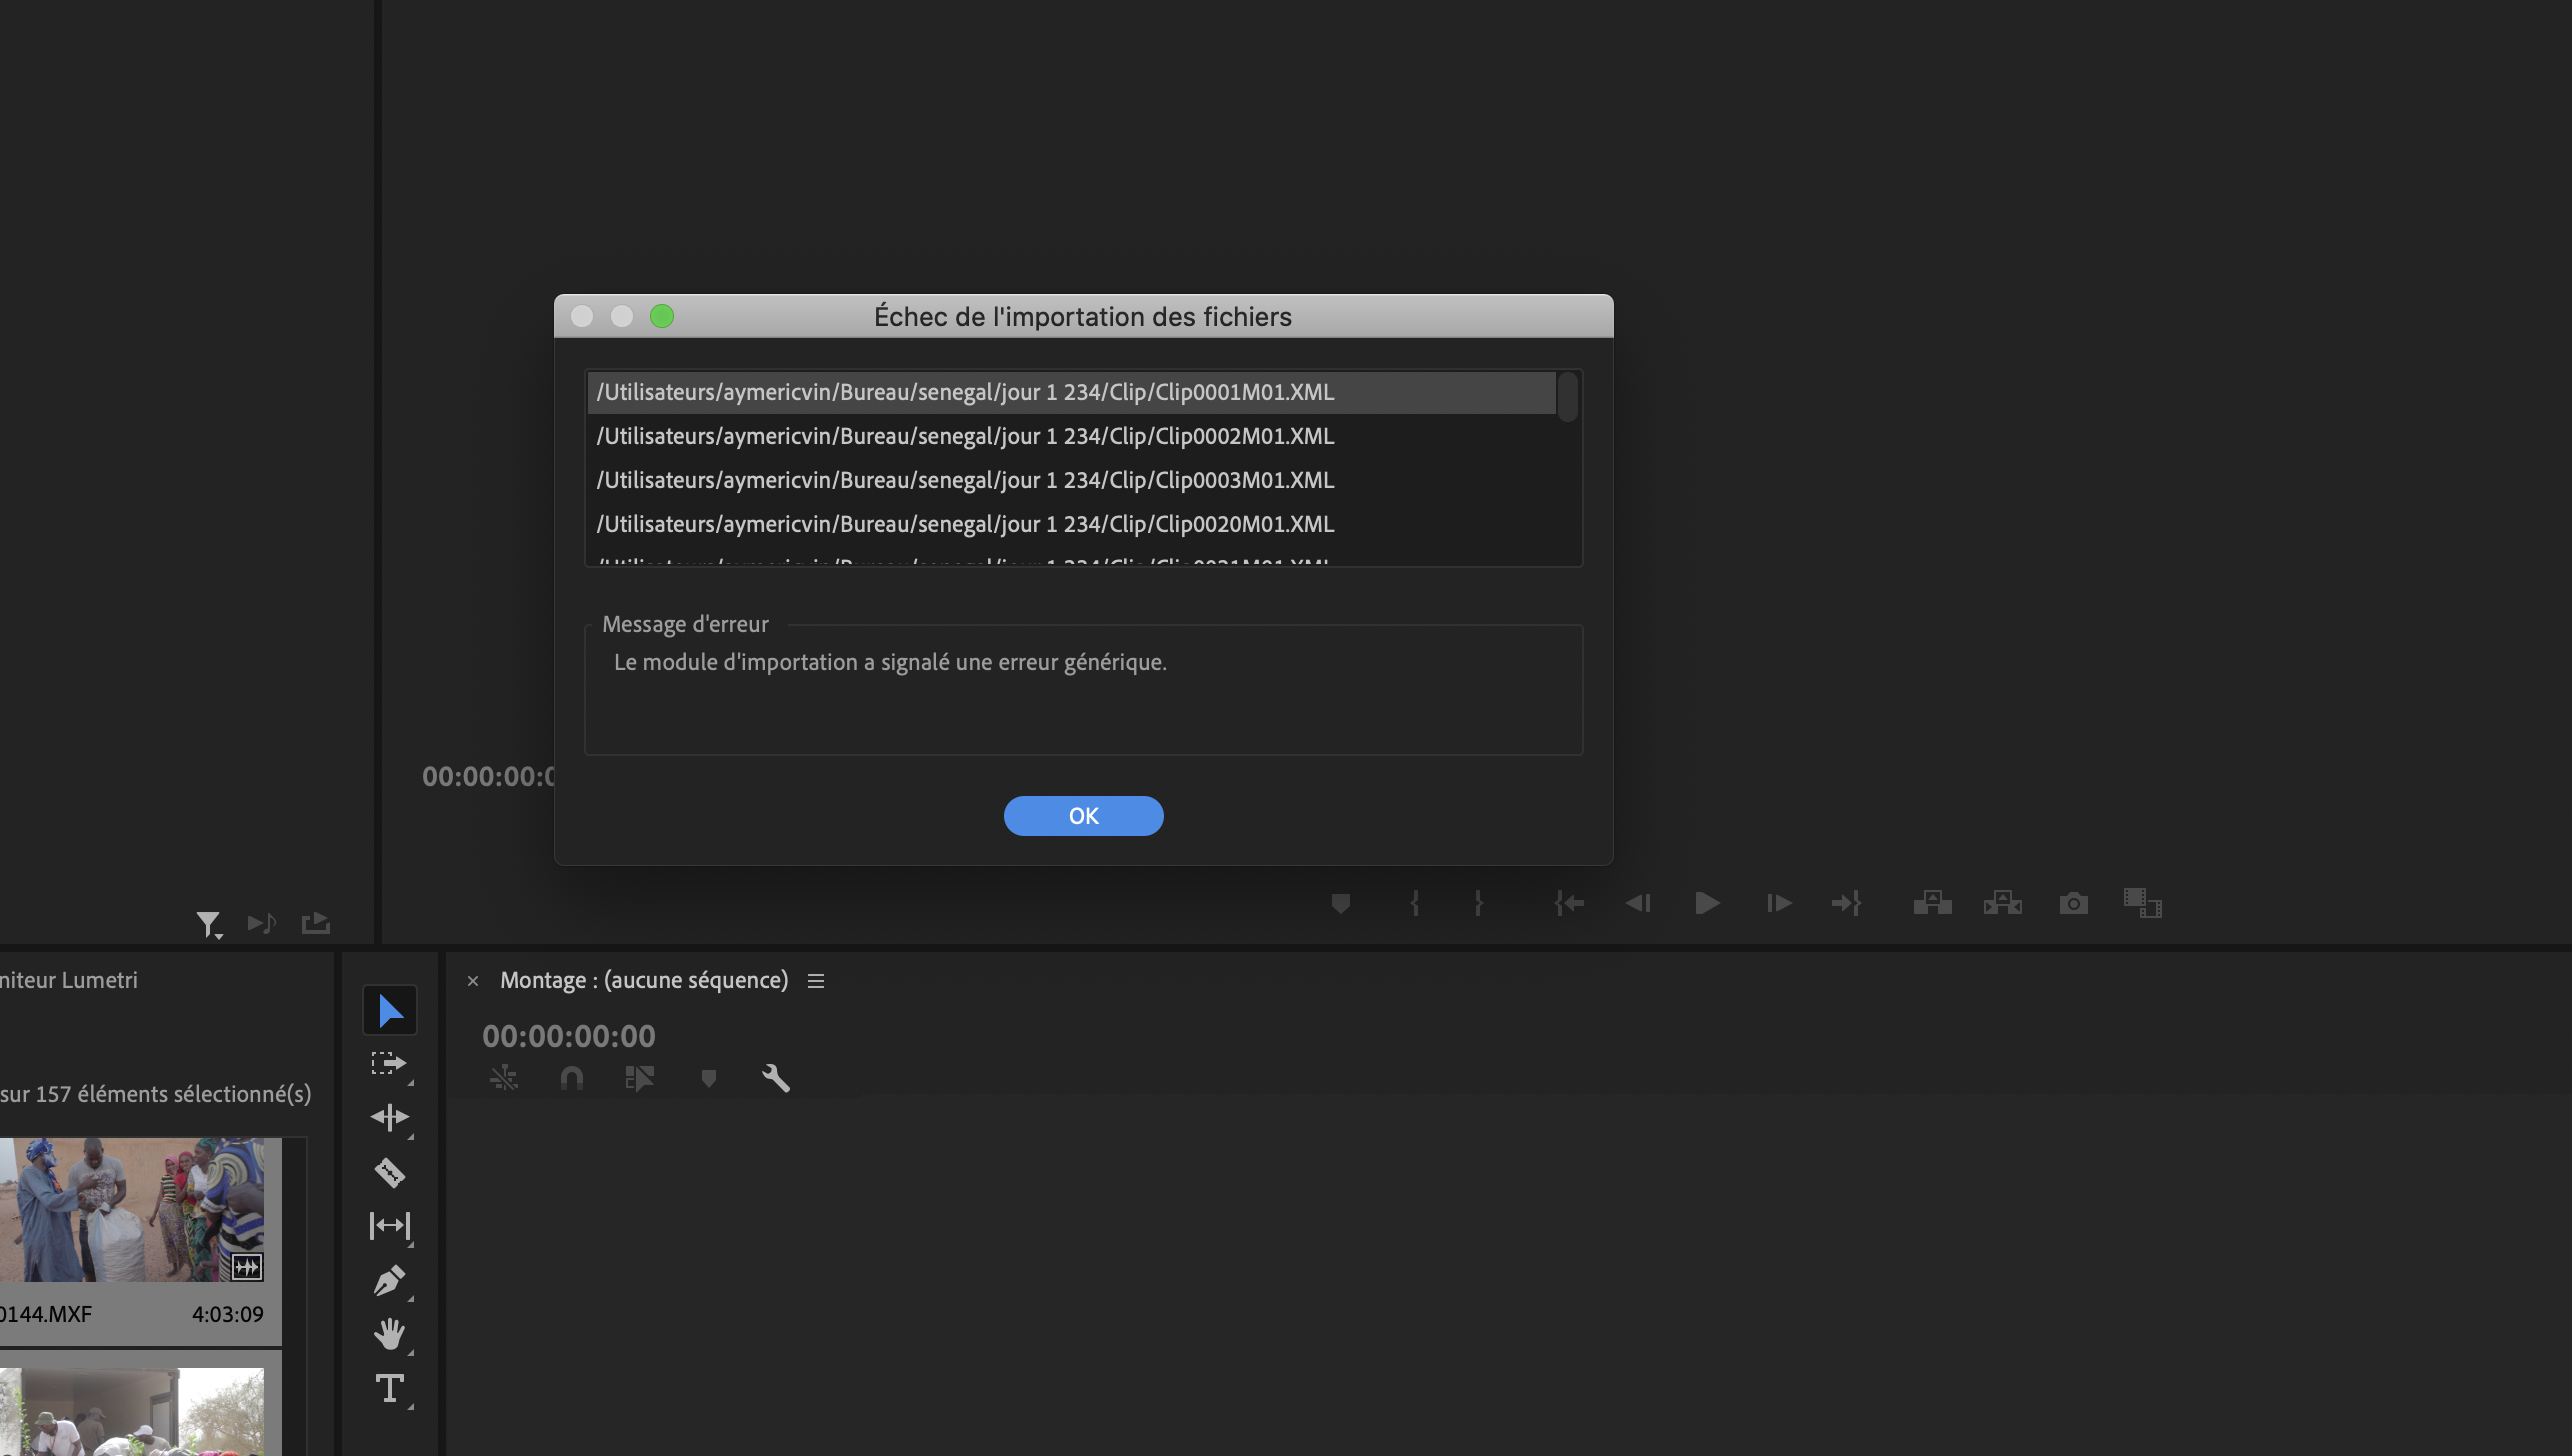Select the Razor tool
The height and width of the screenshot is (1456, 2572).
click(x=389, y=1172)
